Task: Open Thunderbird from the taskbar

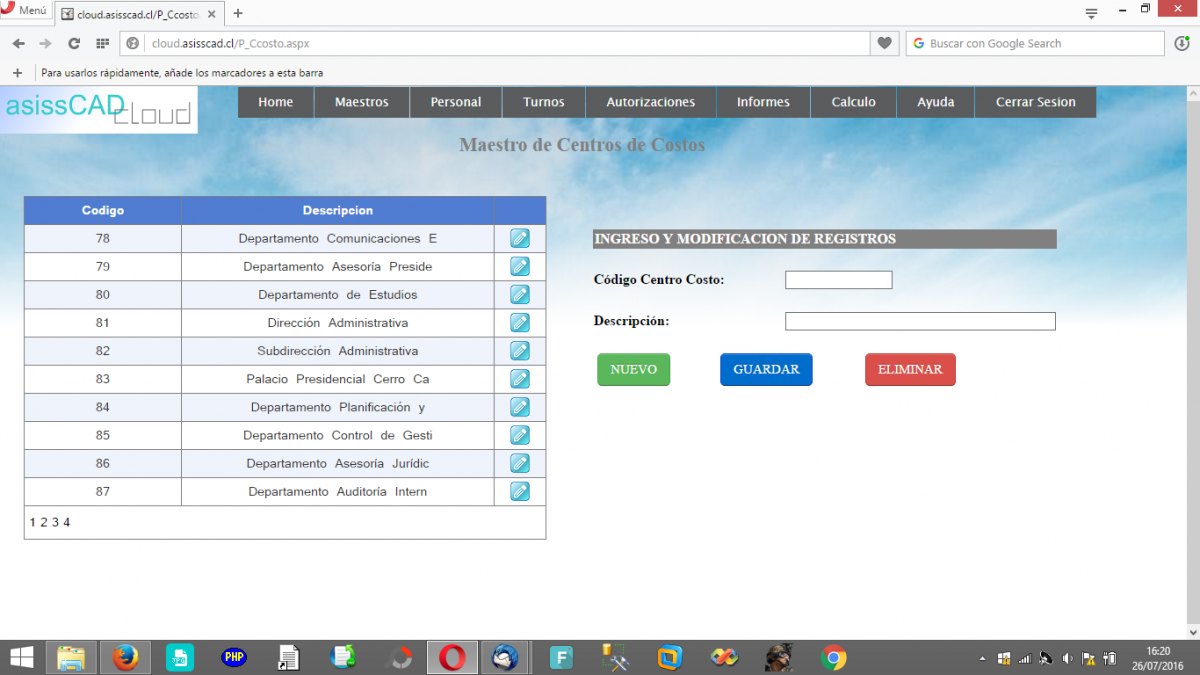Action: tap(506, 657)
